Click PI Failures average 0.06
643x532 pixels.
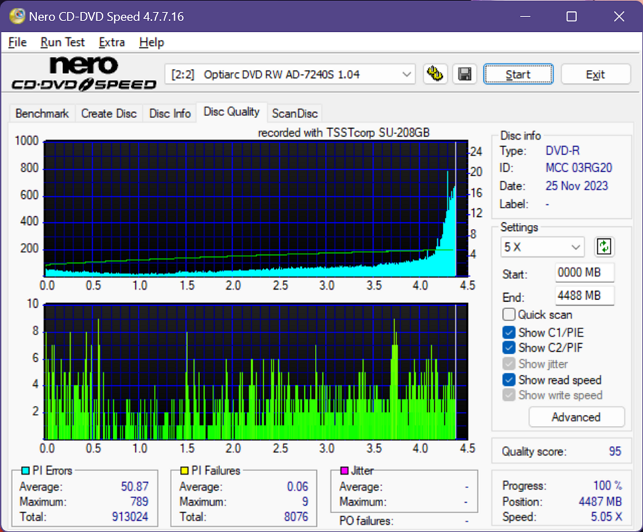tap(297, 486)
